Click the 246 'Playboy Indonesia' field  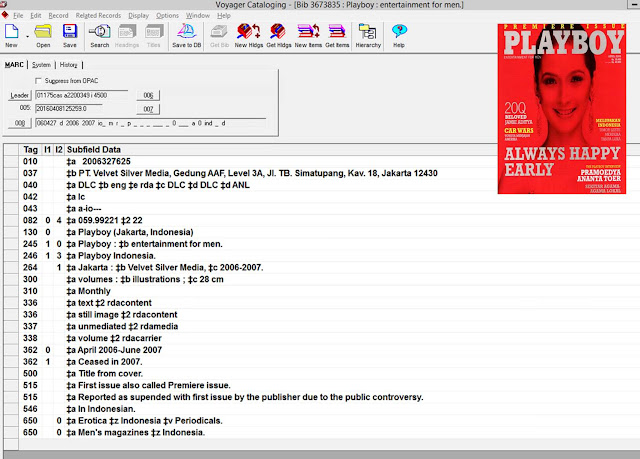[111, 256]
